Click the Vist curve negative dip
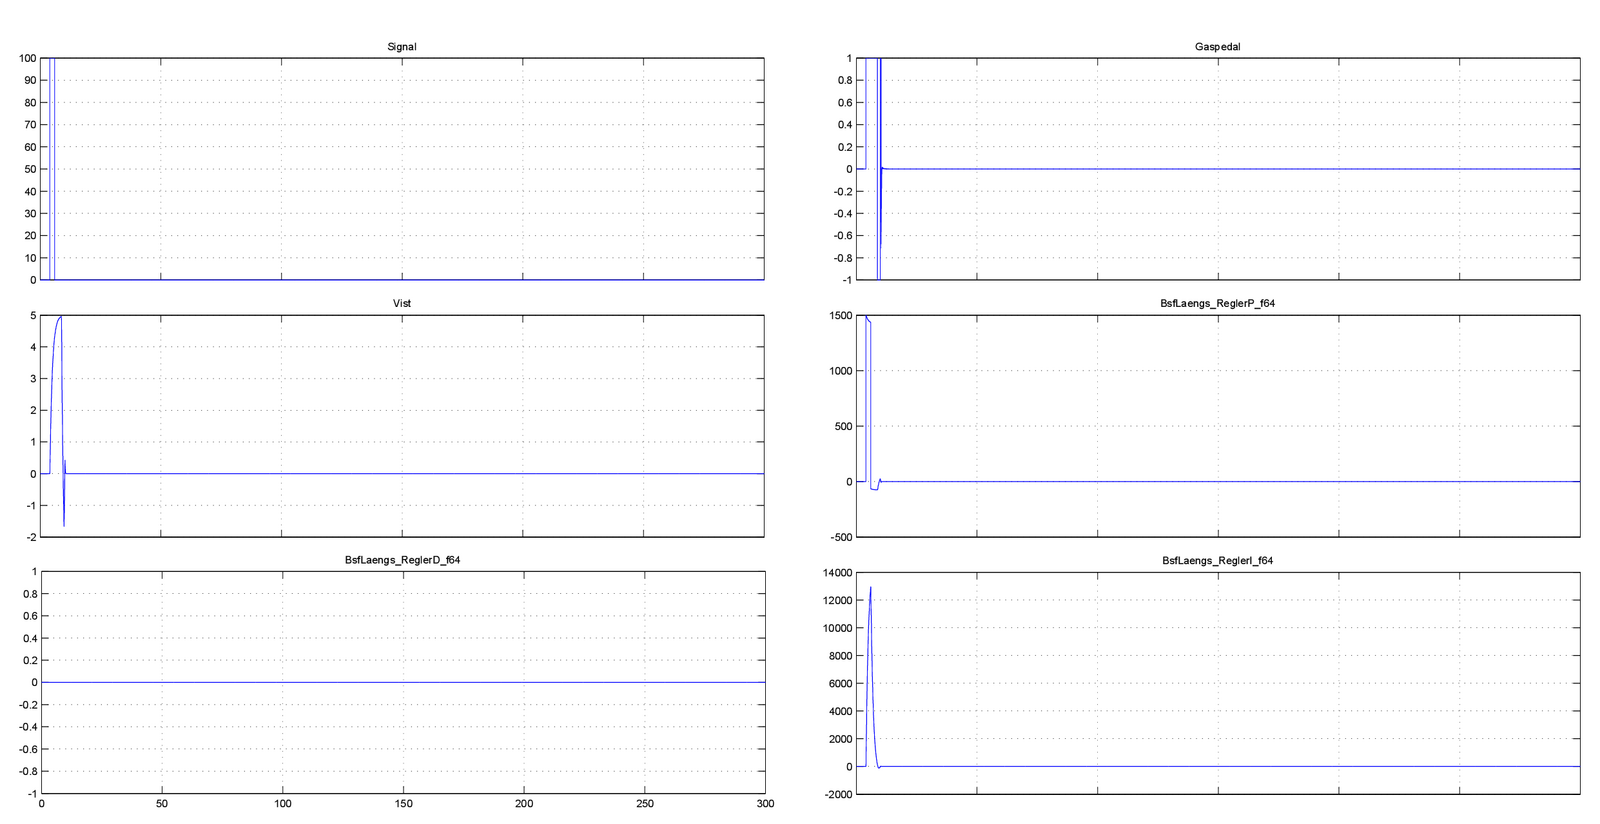This screenshot has height=824, width=1600. pos(64,524)
